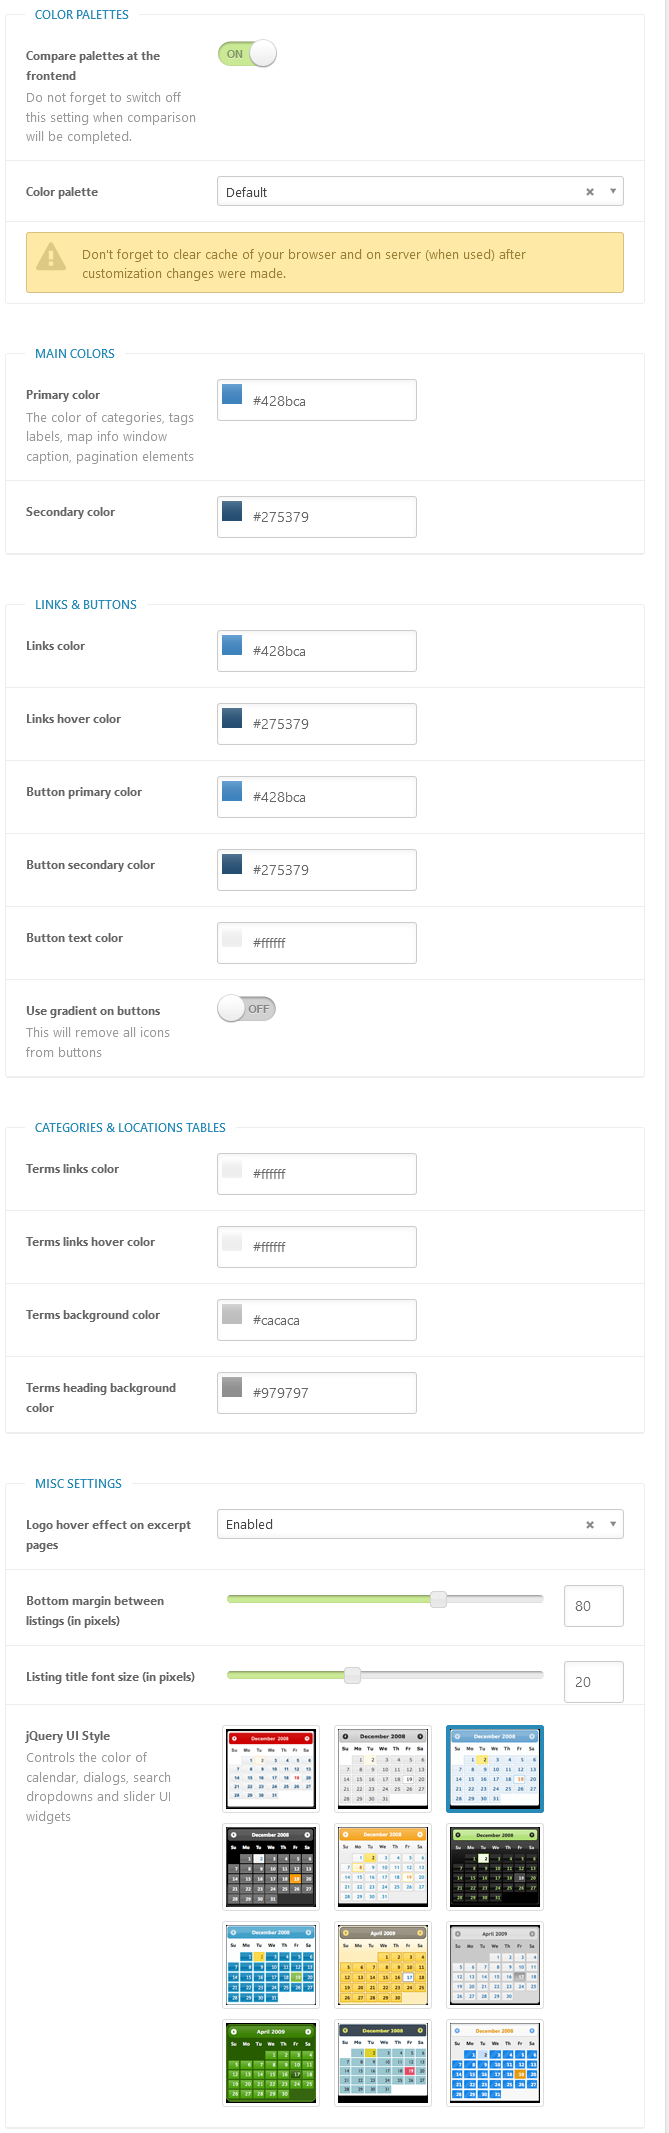The image size is (669, 2133).
Task: Enable Use gradient on buttons switch
Action: click(247, 1009)
